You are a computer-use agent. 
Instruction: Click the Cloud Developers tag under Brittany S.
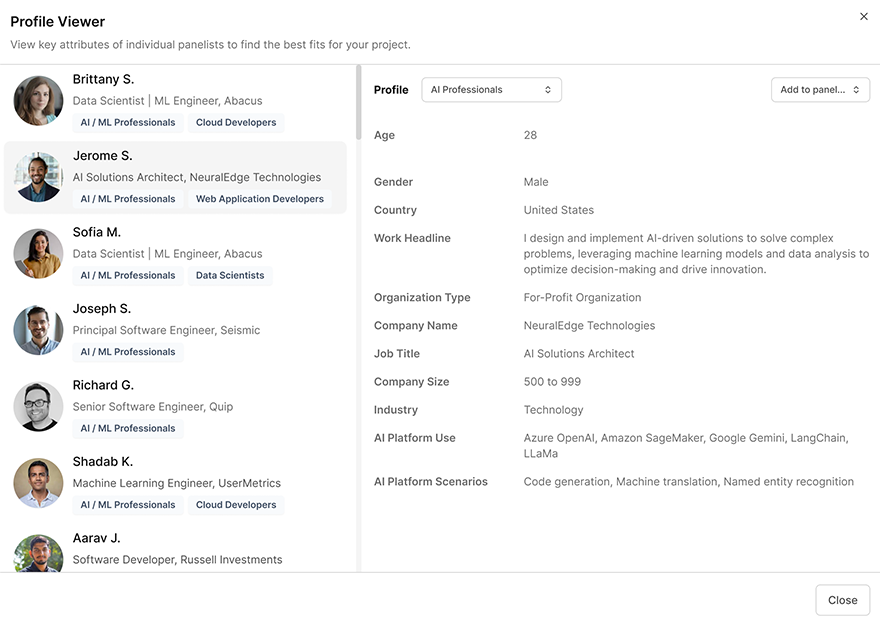coord(236,121)
